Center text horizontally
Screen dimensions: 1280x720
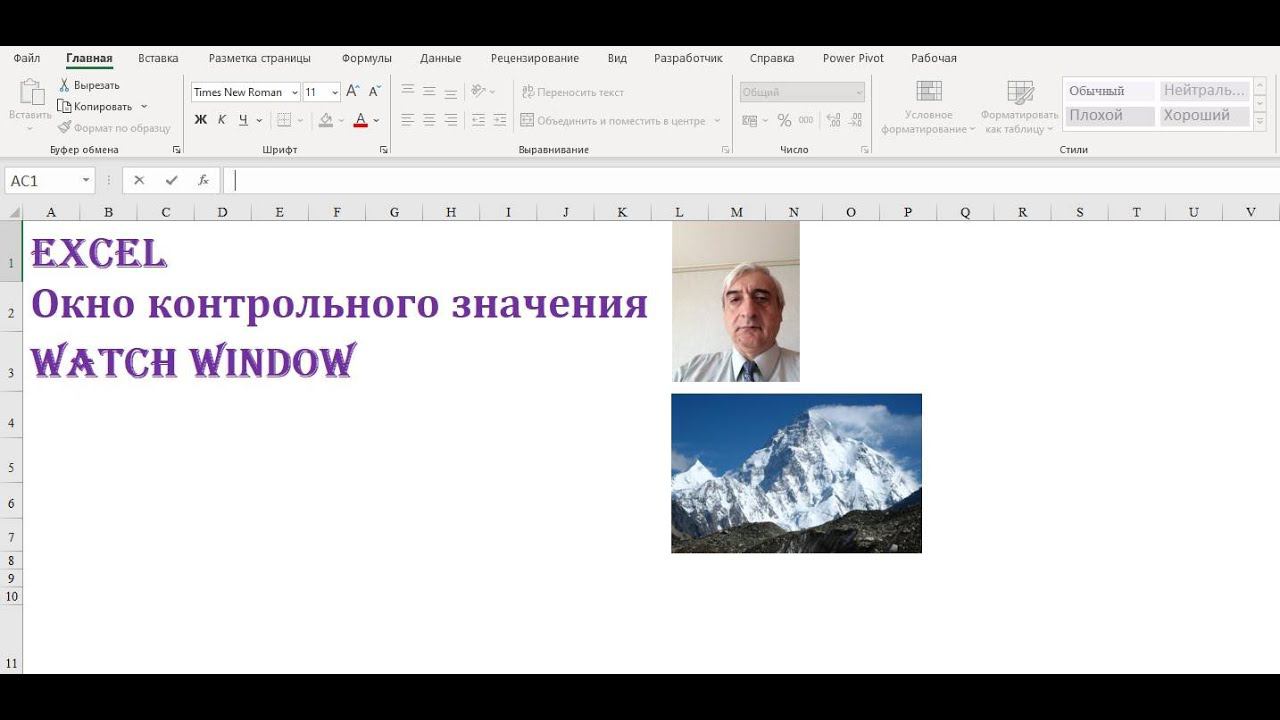pos(429,120)
